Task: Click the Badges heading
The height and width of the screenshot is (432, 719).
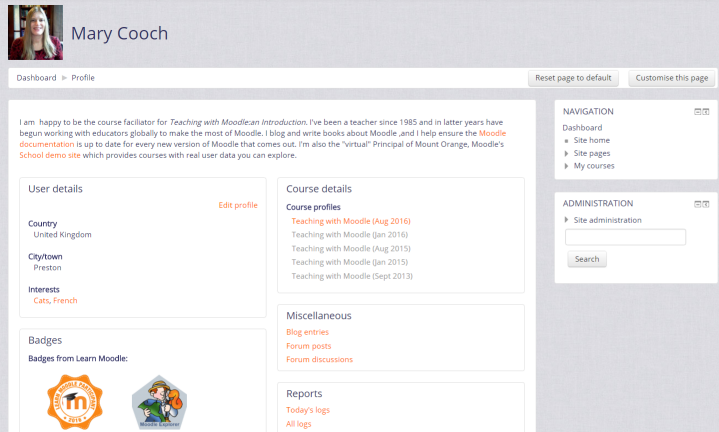Action: pyautogui.click(x=45, y=340)
